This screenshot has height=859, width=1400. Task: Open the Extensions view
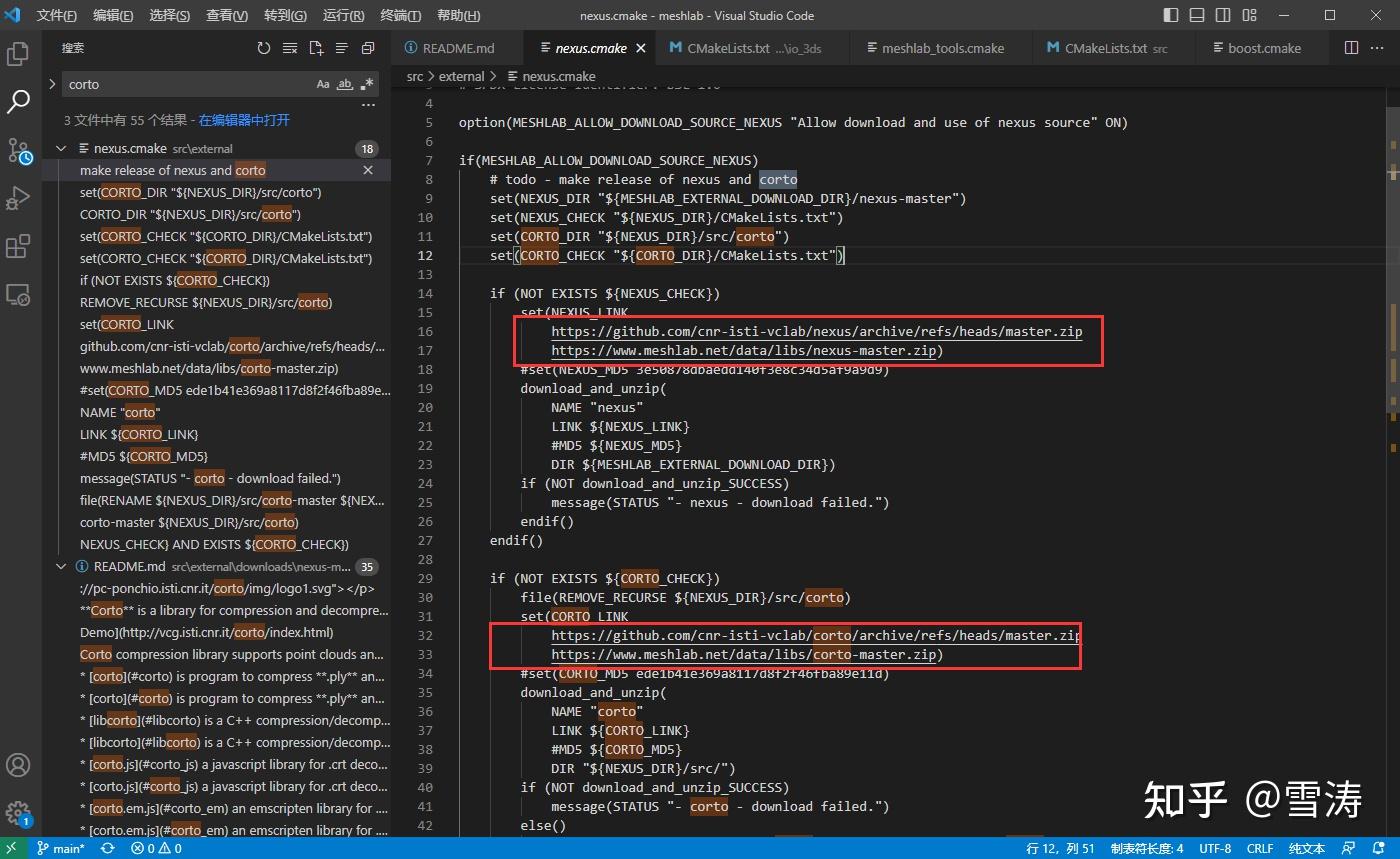[18, 246]
